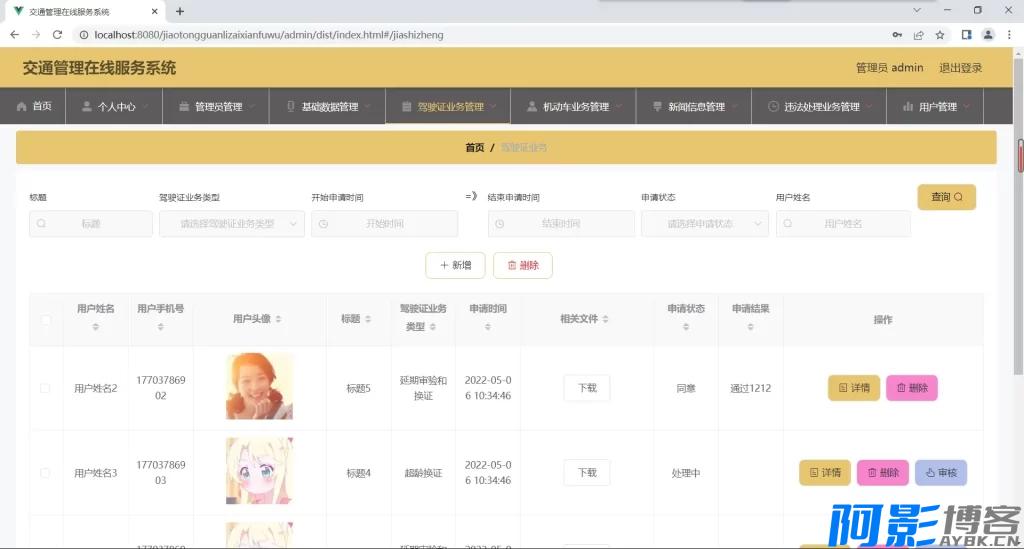Viewport: 1024px width, 549px height.
Task: Sort by 用户姓名 column arrows
Action: (95, 326)
